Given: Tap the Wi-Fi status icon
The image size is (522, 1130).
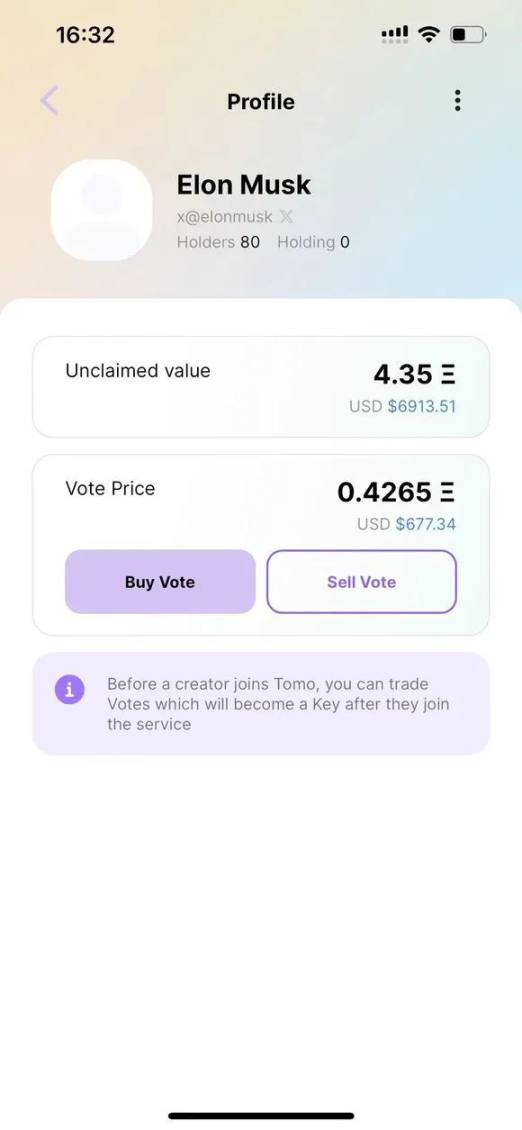Looking at the screenshot, I should (x=430, y=34).
